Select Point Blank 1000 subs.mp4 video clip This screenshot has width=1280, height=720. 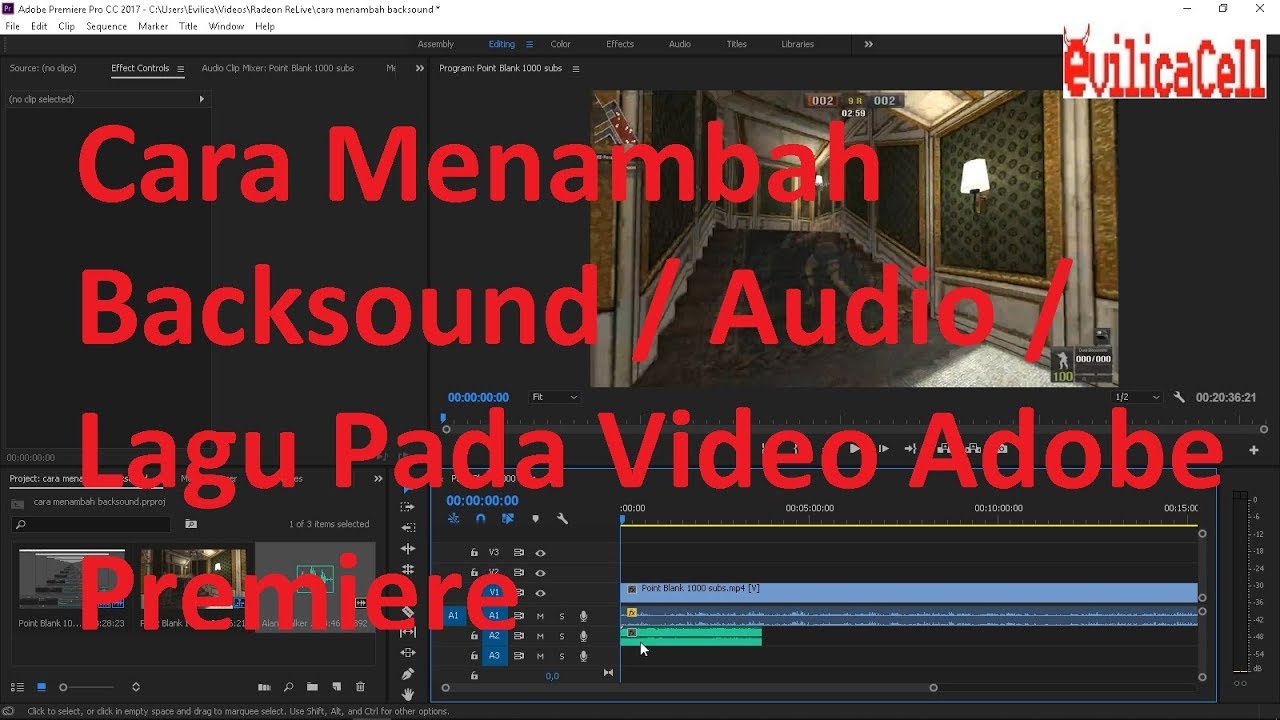(x=909, y=592)
